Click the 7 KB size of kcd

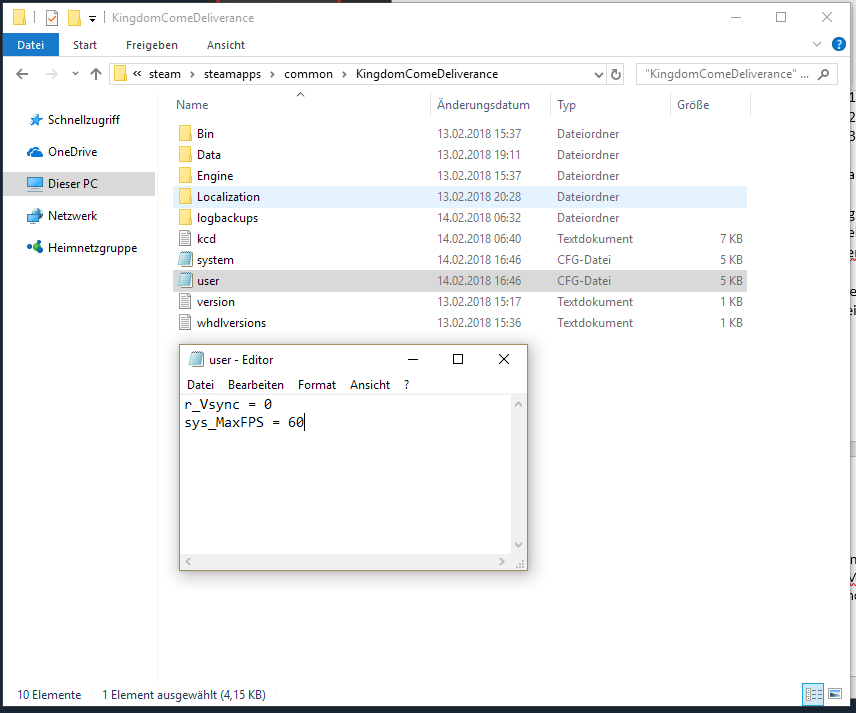coord(731,239)
